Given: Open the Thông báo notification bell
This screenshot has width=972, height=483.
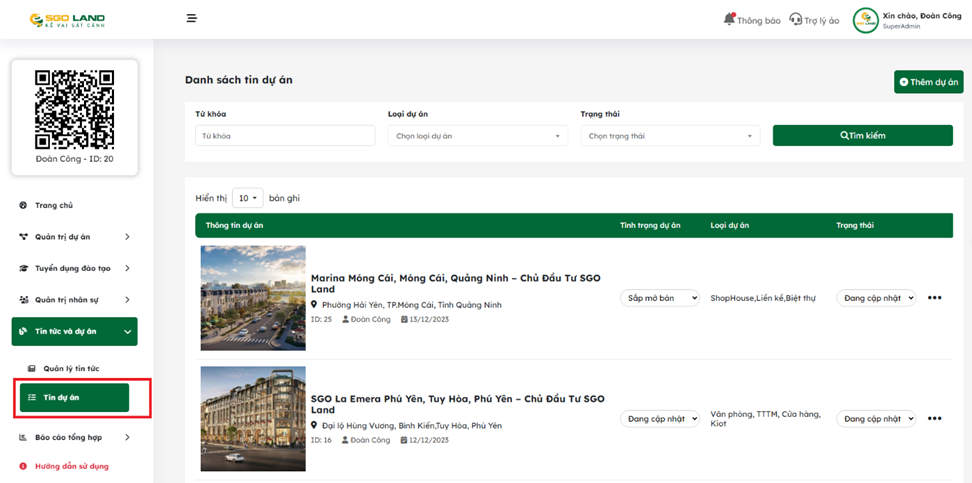Looking at the screenshot, I should point(729,19).
